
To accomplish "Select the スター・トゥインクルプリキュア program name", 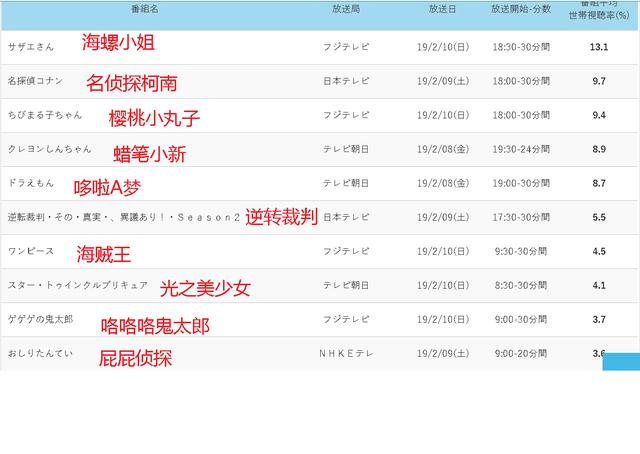I will point(78,285).
